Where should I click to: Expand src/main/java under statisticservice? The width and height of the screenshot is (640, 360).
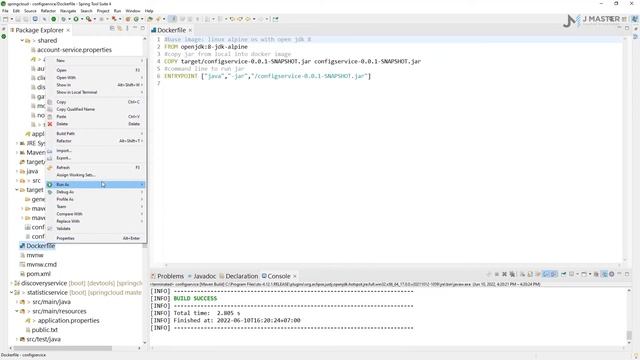pyautogui.click(x=17, y=302)
